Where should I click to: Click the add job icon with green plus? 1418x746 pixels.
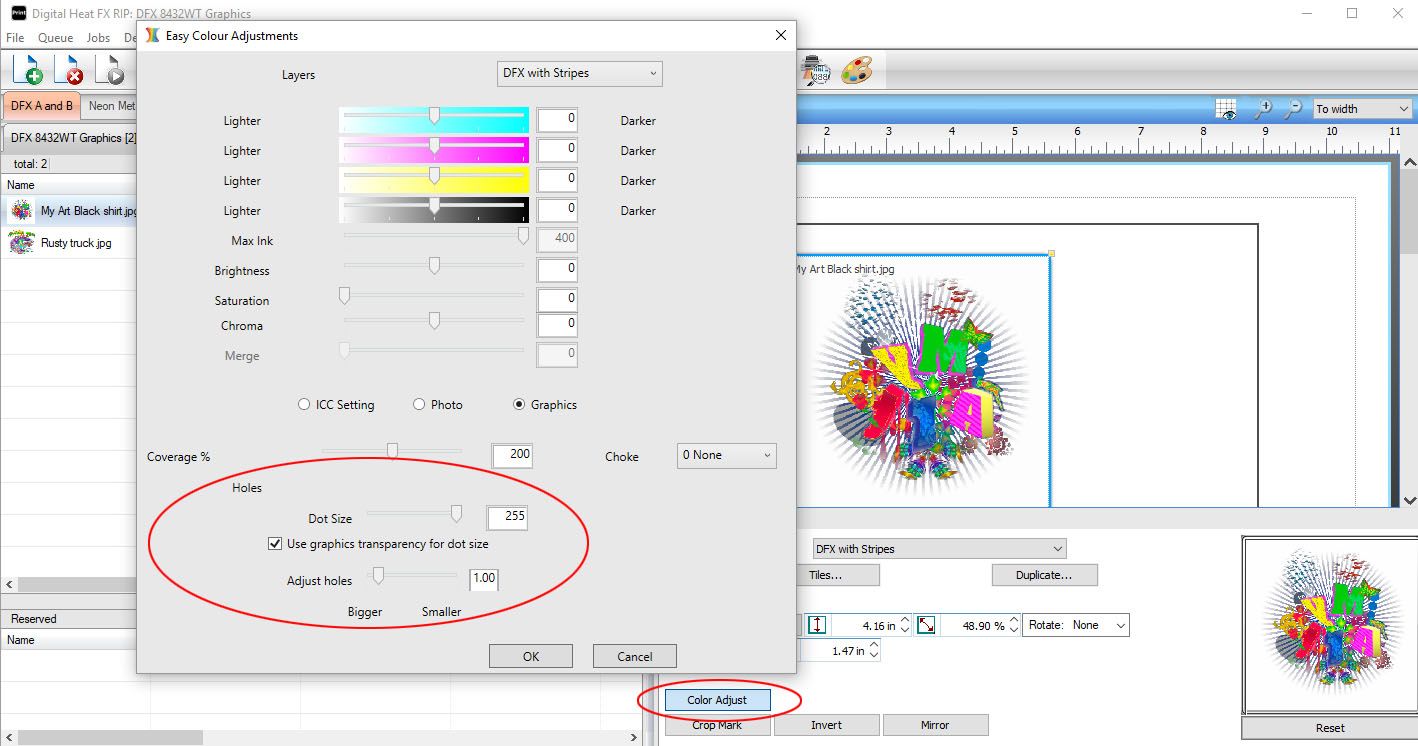[28, 70]
